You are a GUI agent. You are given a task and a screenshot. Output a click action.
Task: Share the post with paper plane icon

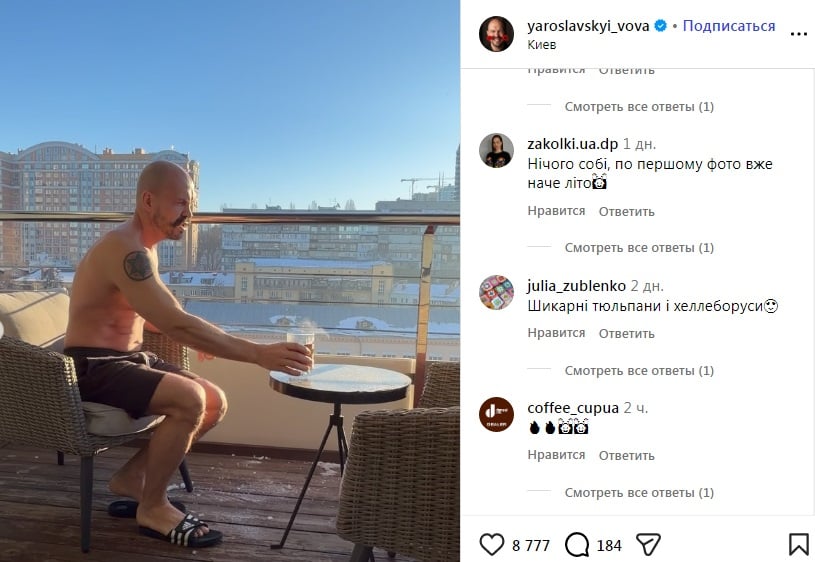click(648, 545)
